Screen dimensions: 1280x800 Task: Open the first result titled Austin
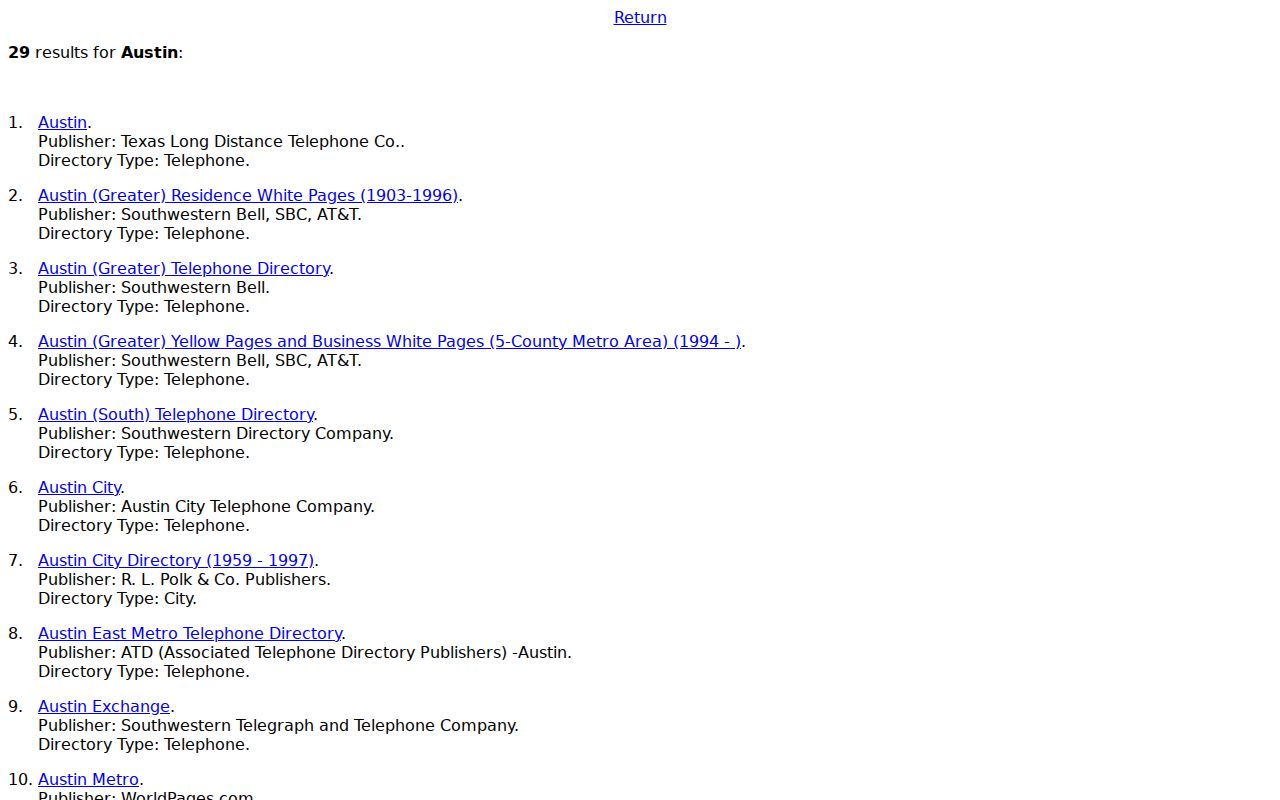click(x=62, y=122)
